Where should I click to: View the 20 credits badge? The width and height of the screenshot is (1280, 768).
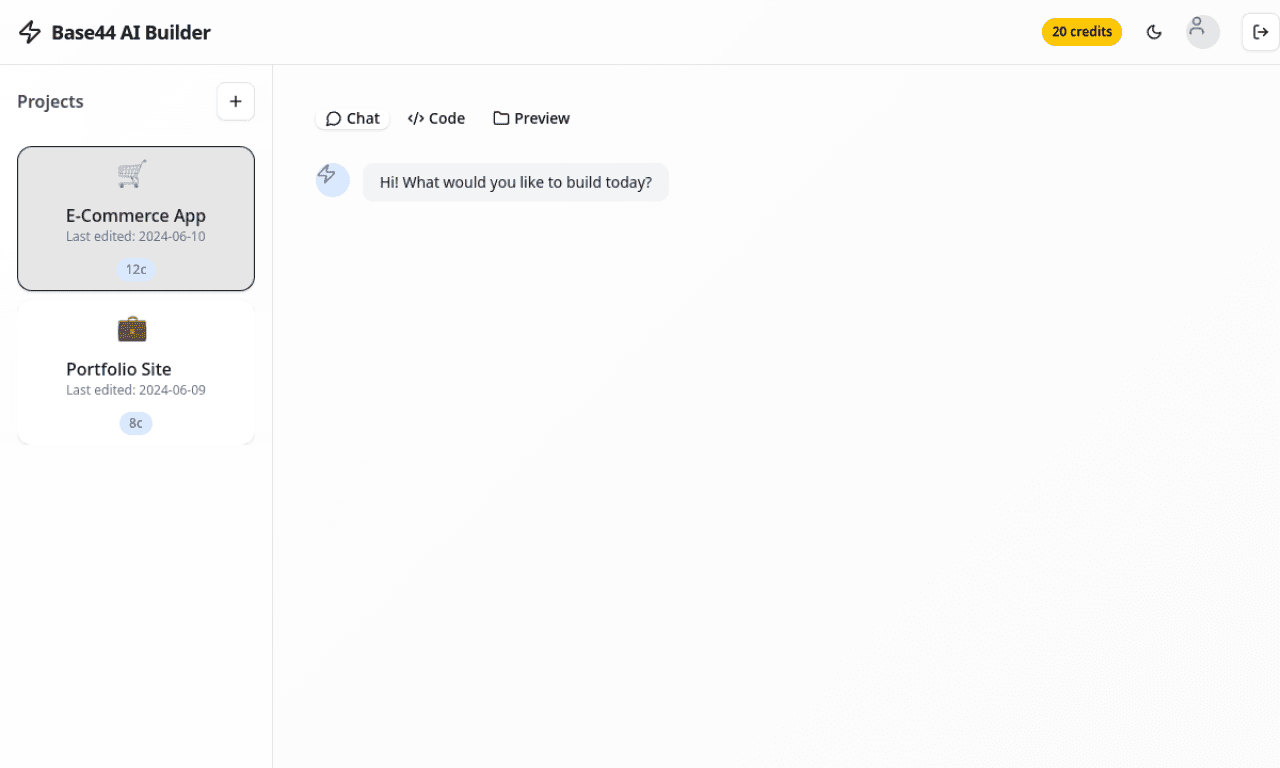pos(1081,32)
